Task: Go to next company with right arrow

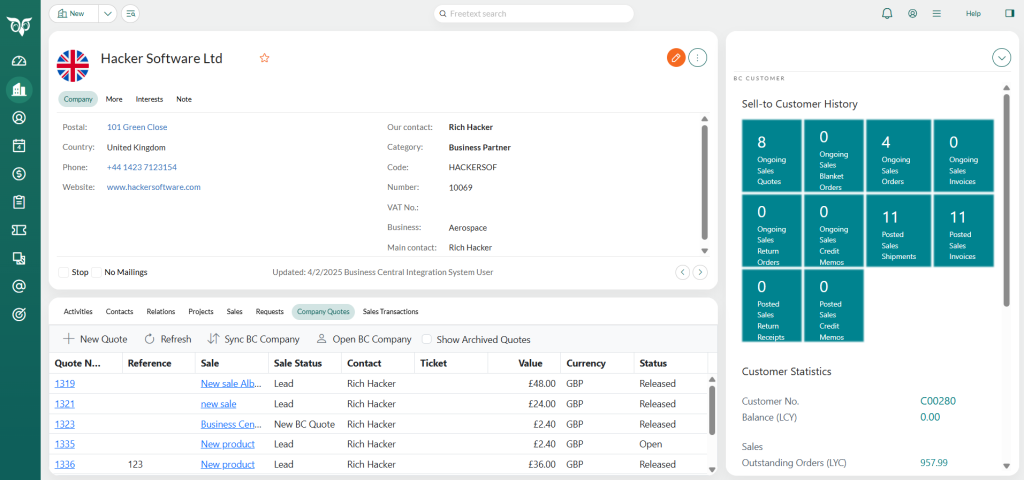Action: [700, 272]
